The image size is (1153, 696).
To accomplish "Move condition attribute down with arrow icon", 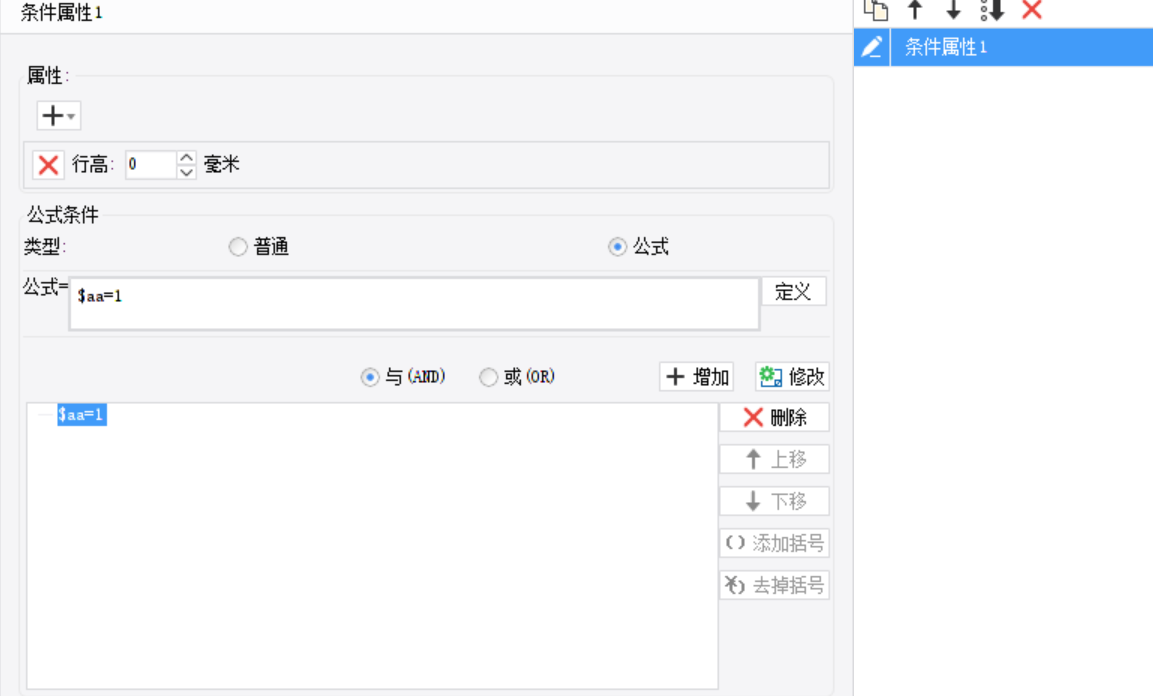I will click(x=953, y=10).
